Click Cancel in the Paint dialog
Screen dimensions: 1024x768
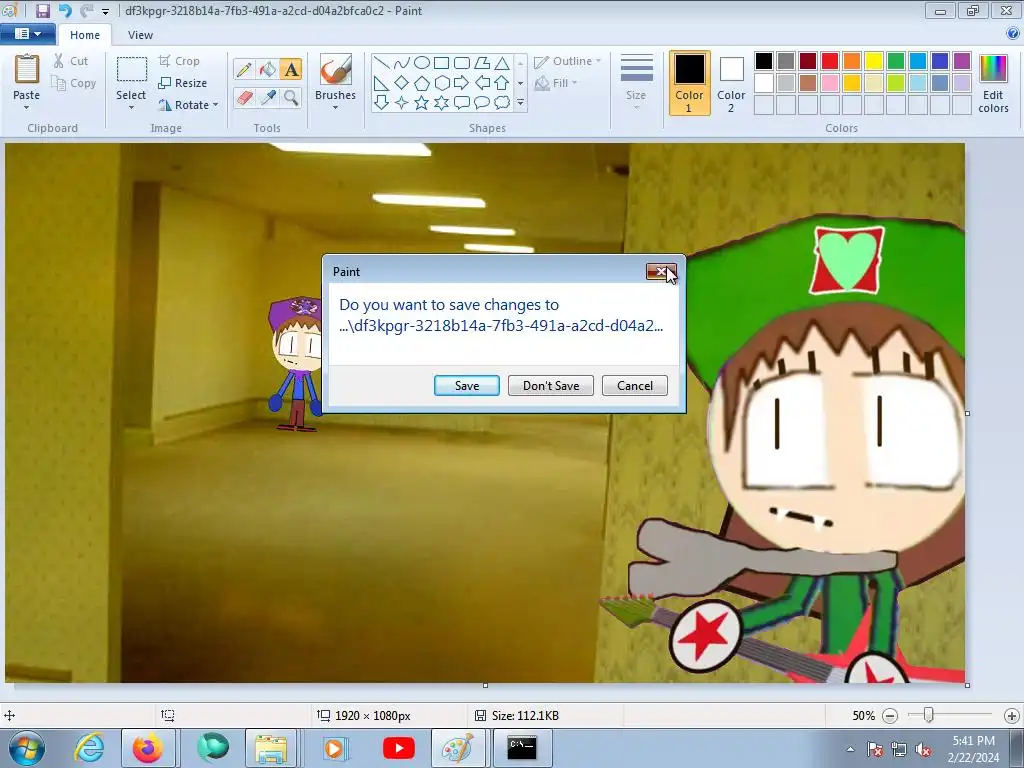tap(635, 385)
